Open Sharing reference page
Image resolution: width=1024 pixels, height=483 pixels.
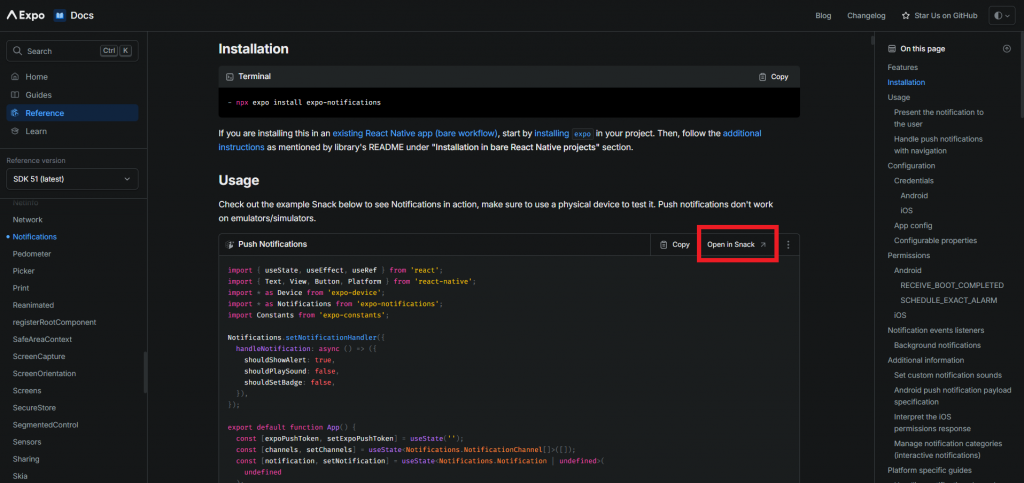point(25,459)
